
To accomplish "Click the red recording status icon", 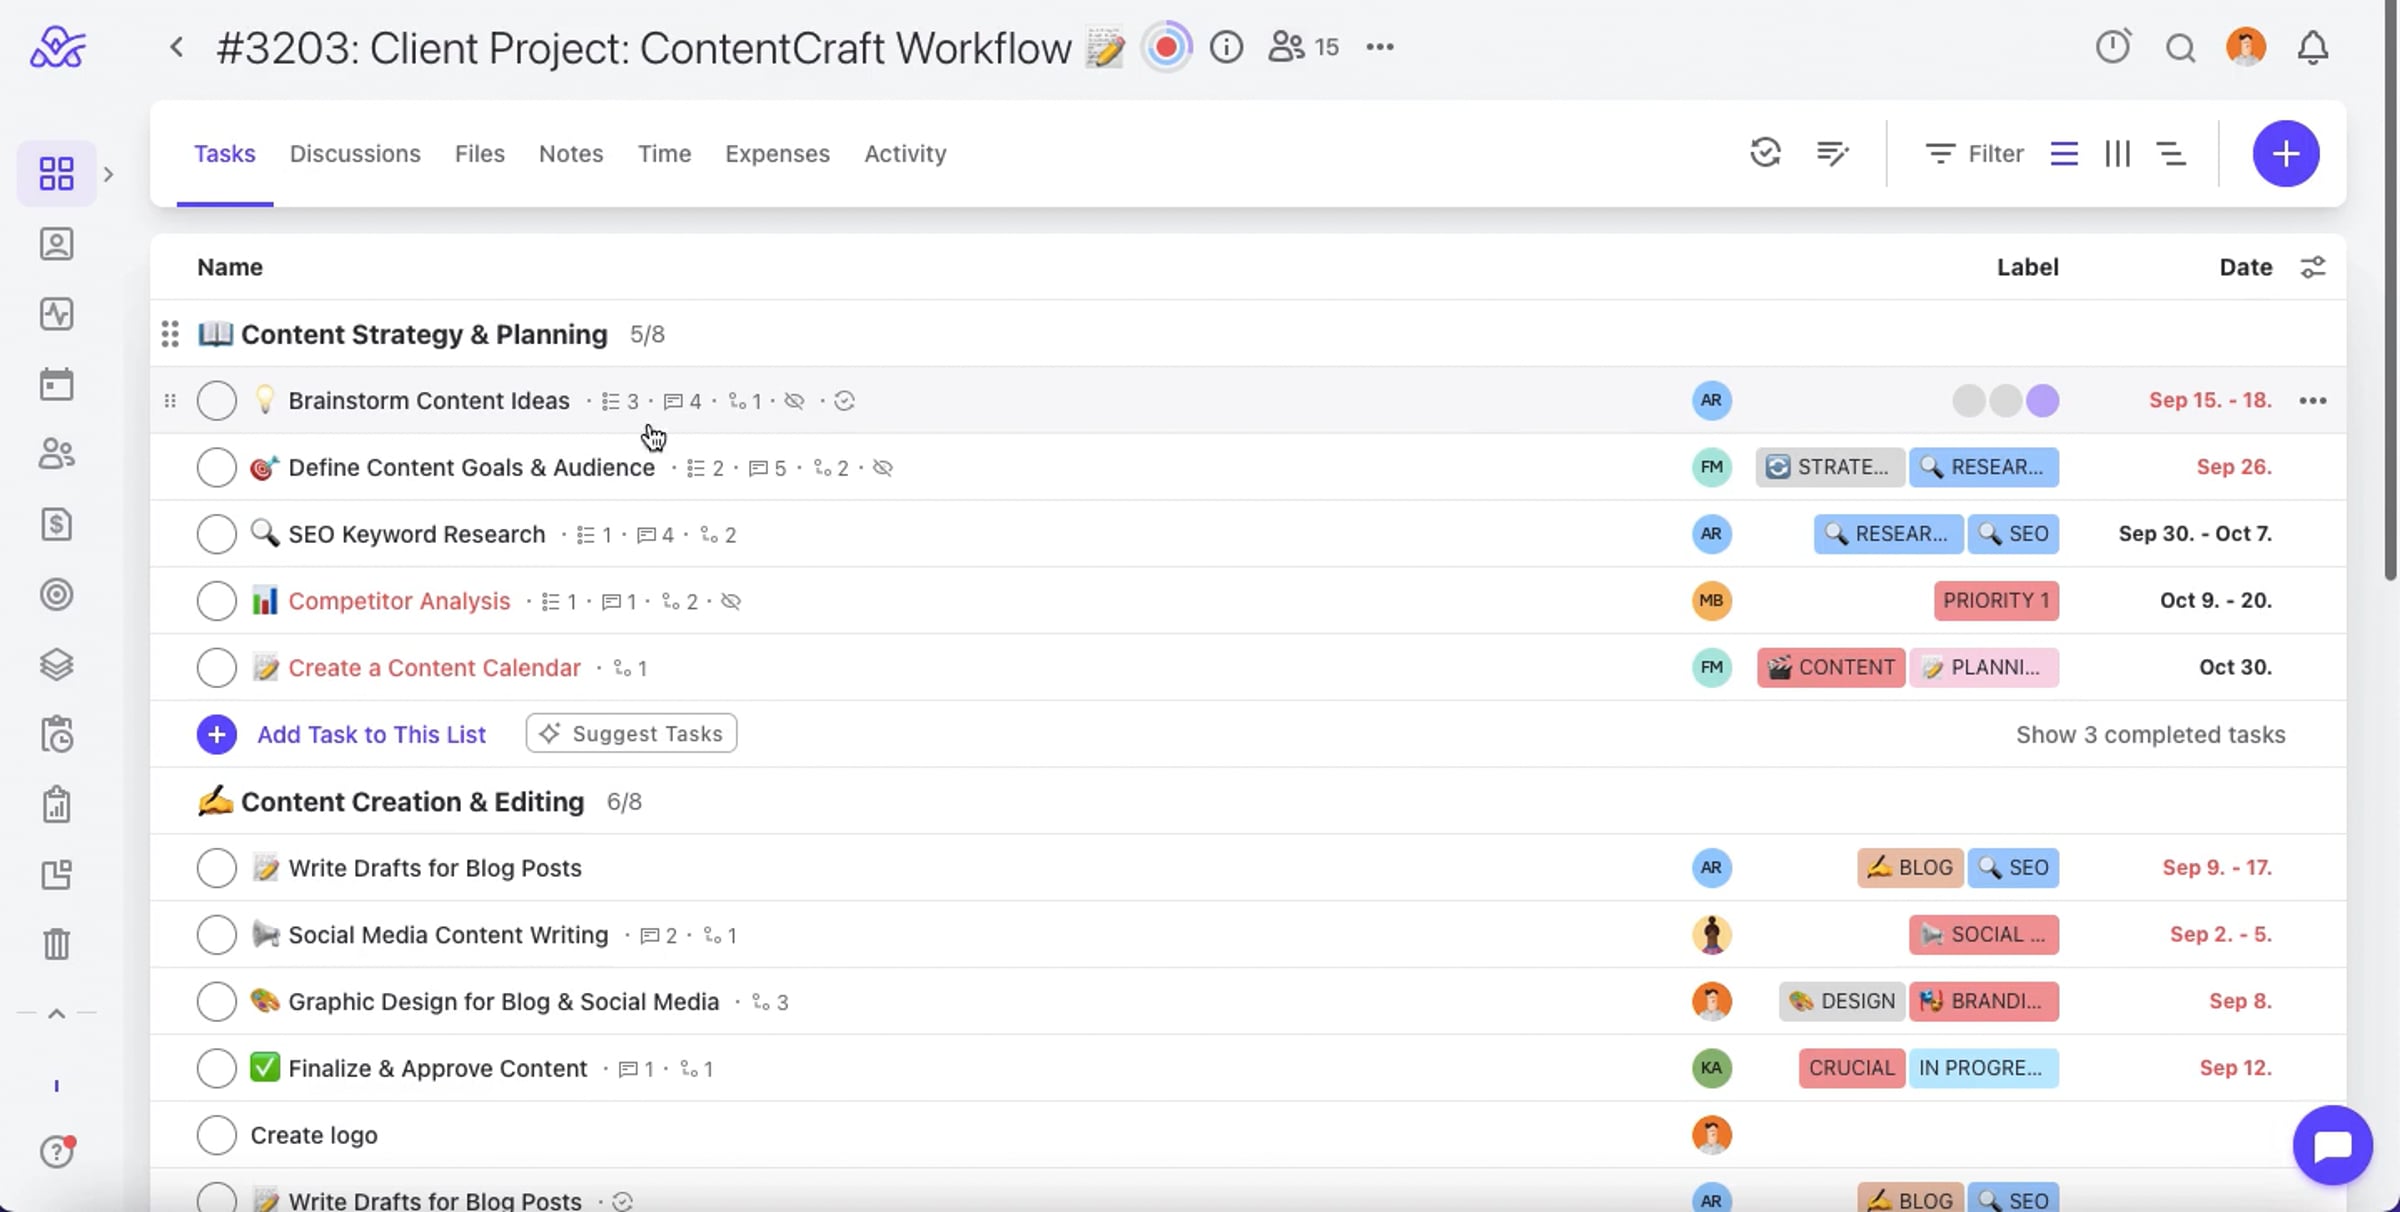I will tap(1166, 47).
